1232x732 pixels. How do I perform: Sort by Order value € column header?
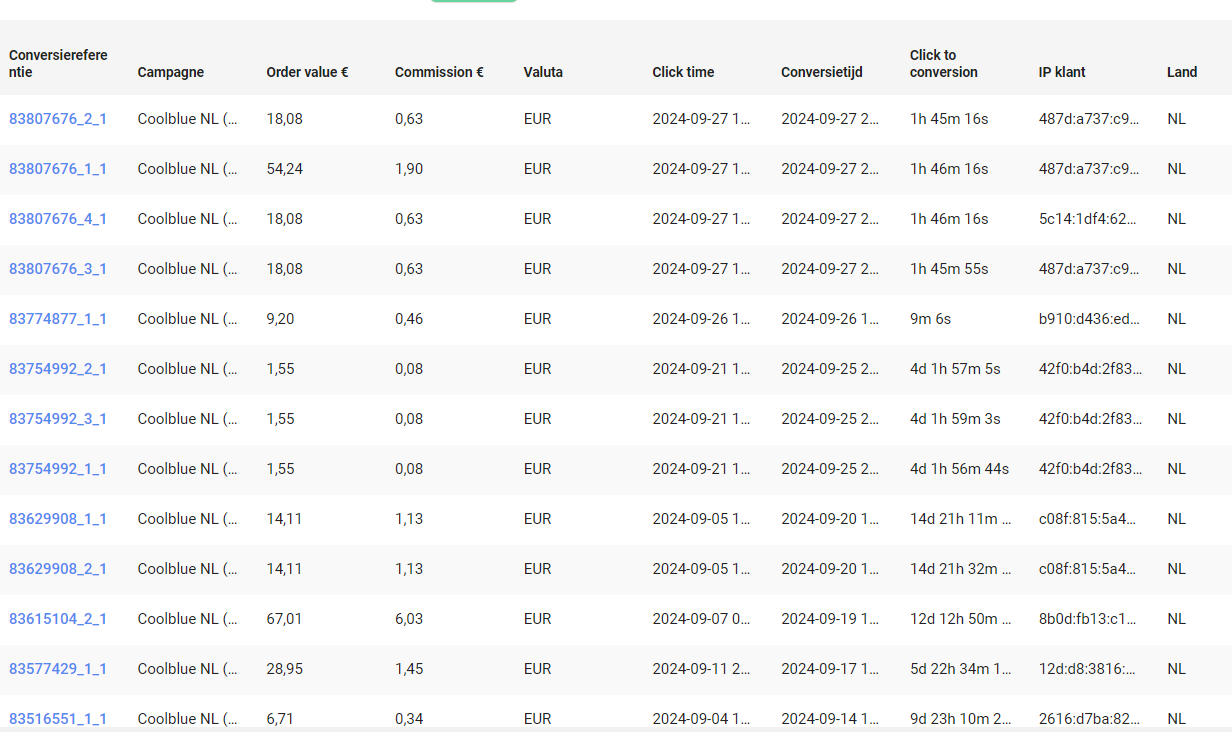[307, 72]
